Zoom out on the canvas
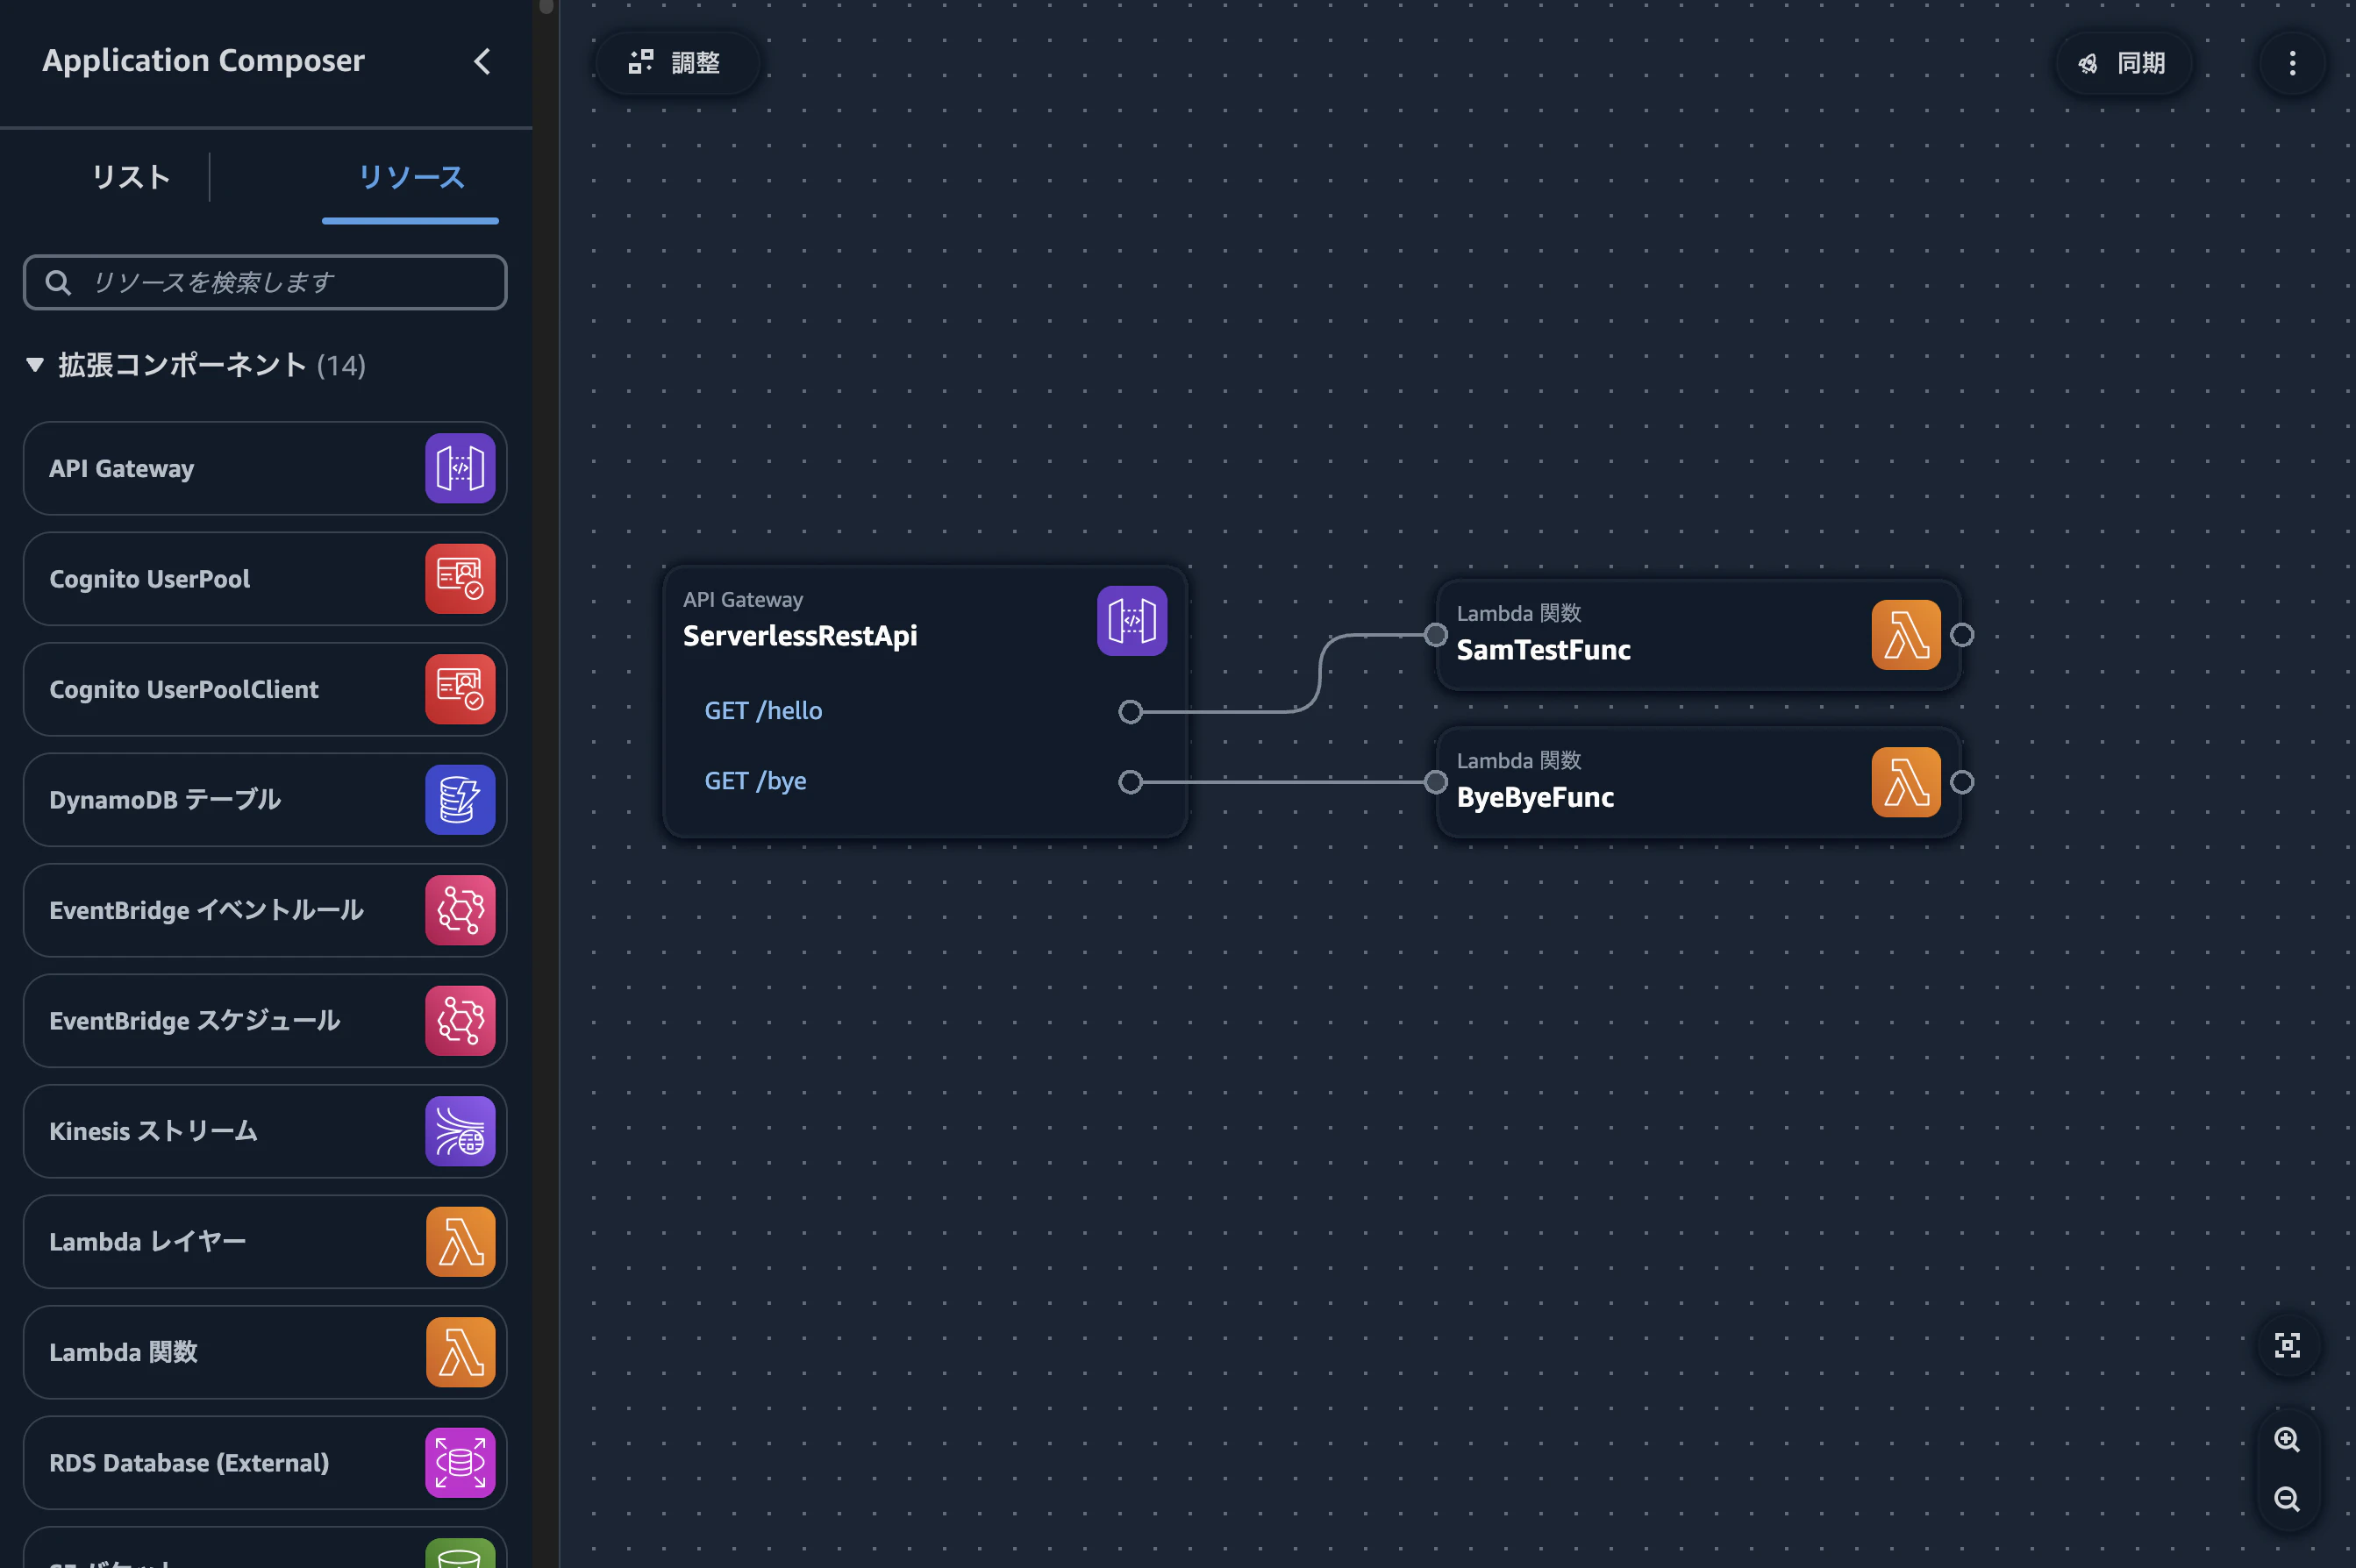 2287,1499
